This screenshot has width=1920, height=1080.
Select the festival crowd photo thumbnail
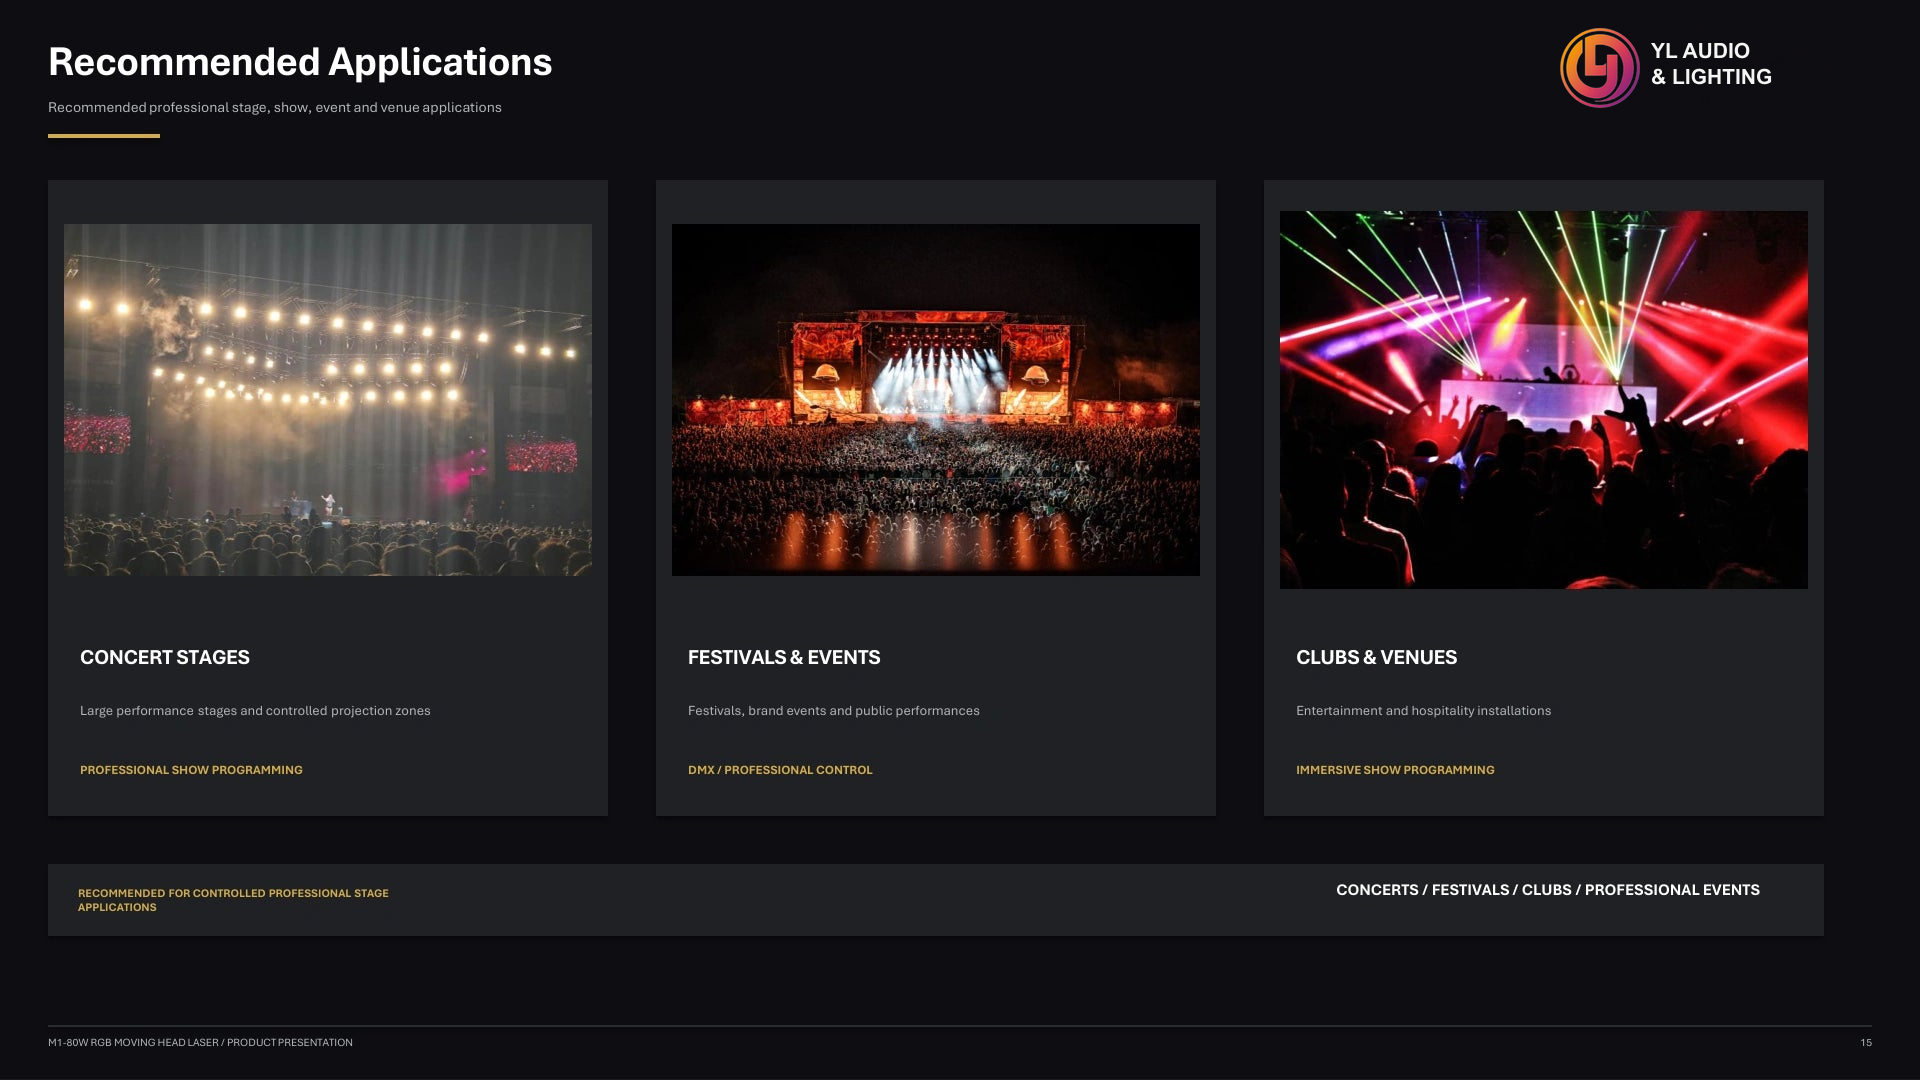[936, 400]
